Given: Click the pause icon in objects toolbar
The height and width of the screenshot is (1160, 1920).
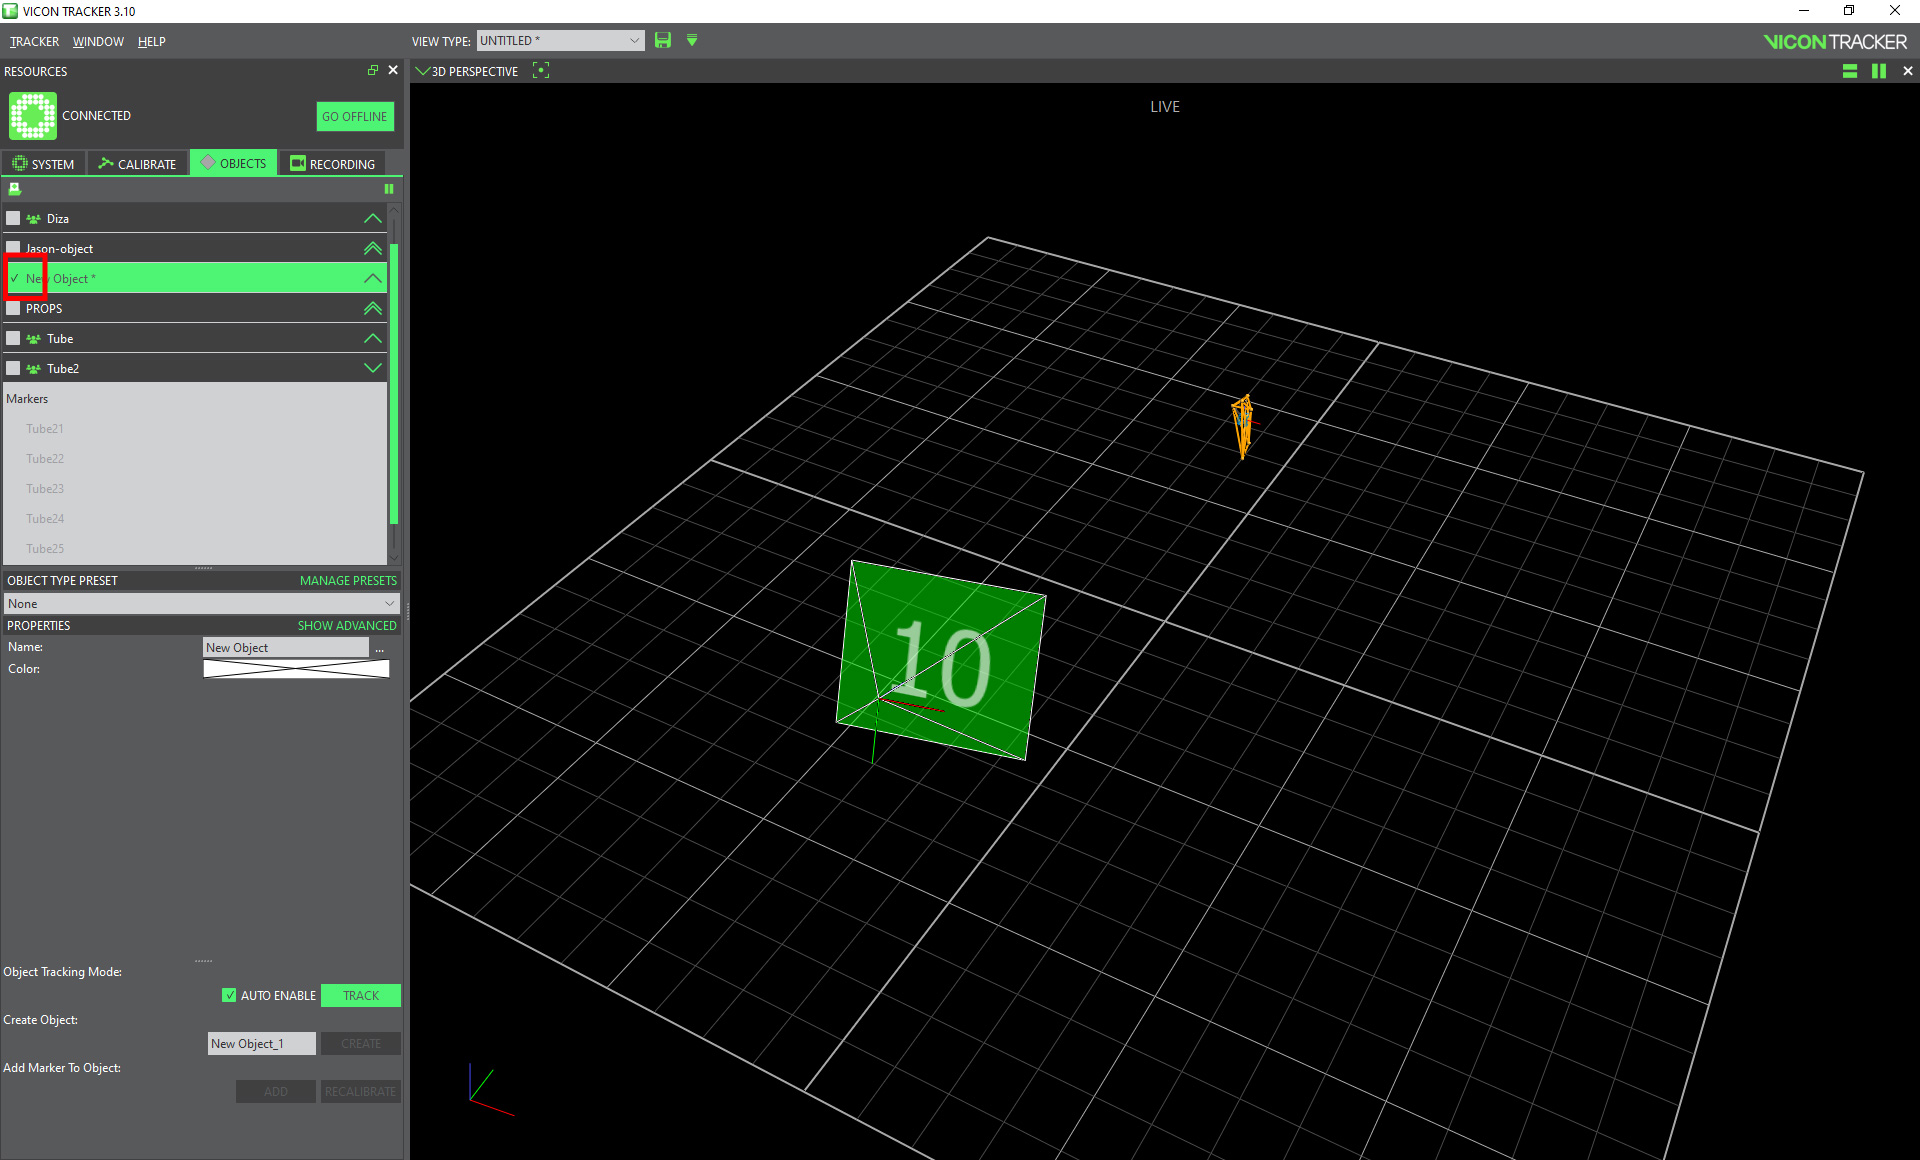Looking at the screenshot, I should (389, 189).
